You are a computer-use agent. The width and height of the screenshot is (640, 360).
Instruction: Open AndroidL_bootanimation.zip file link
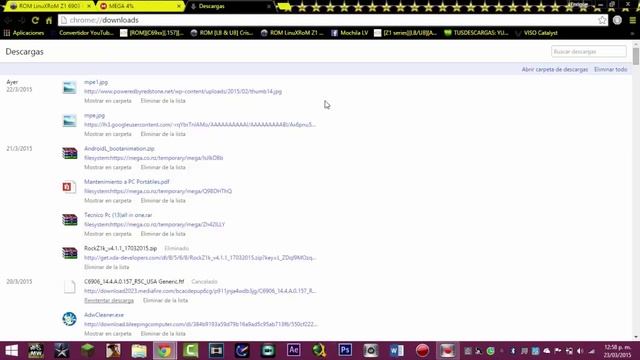(119, 149)
